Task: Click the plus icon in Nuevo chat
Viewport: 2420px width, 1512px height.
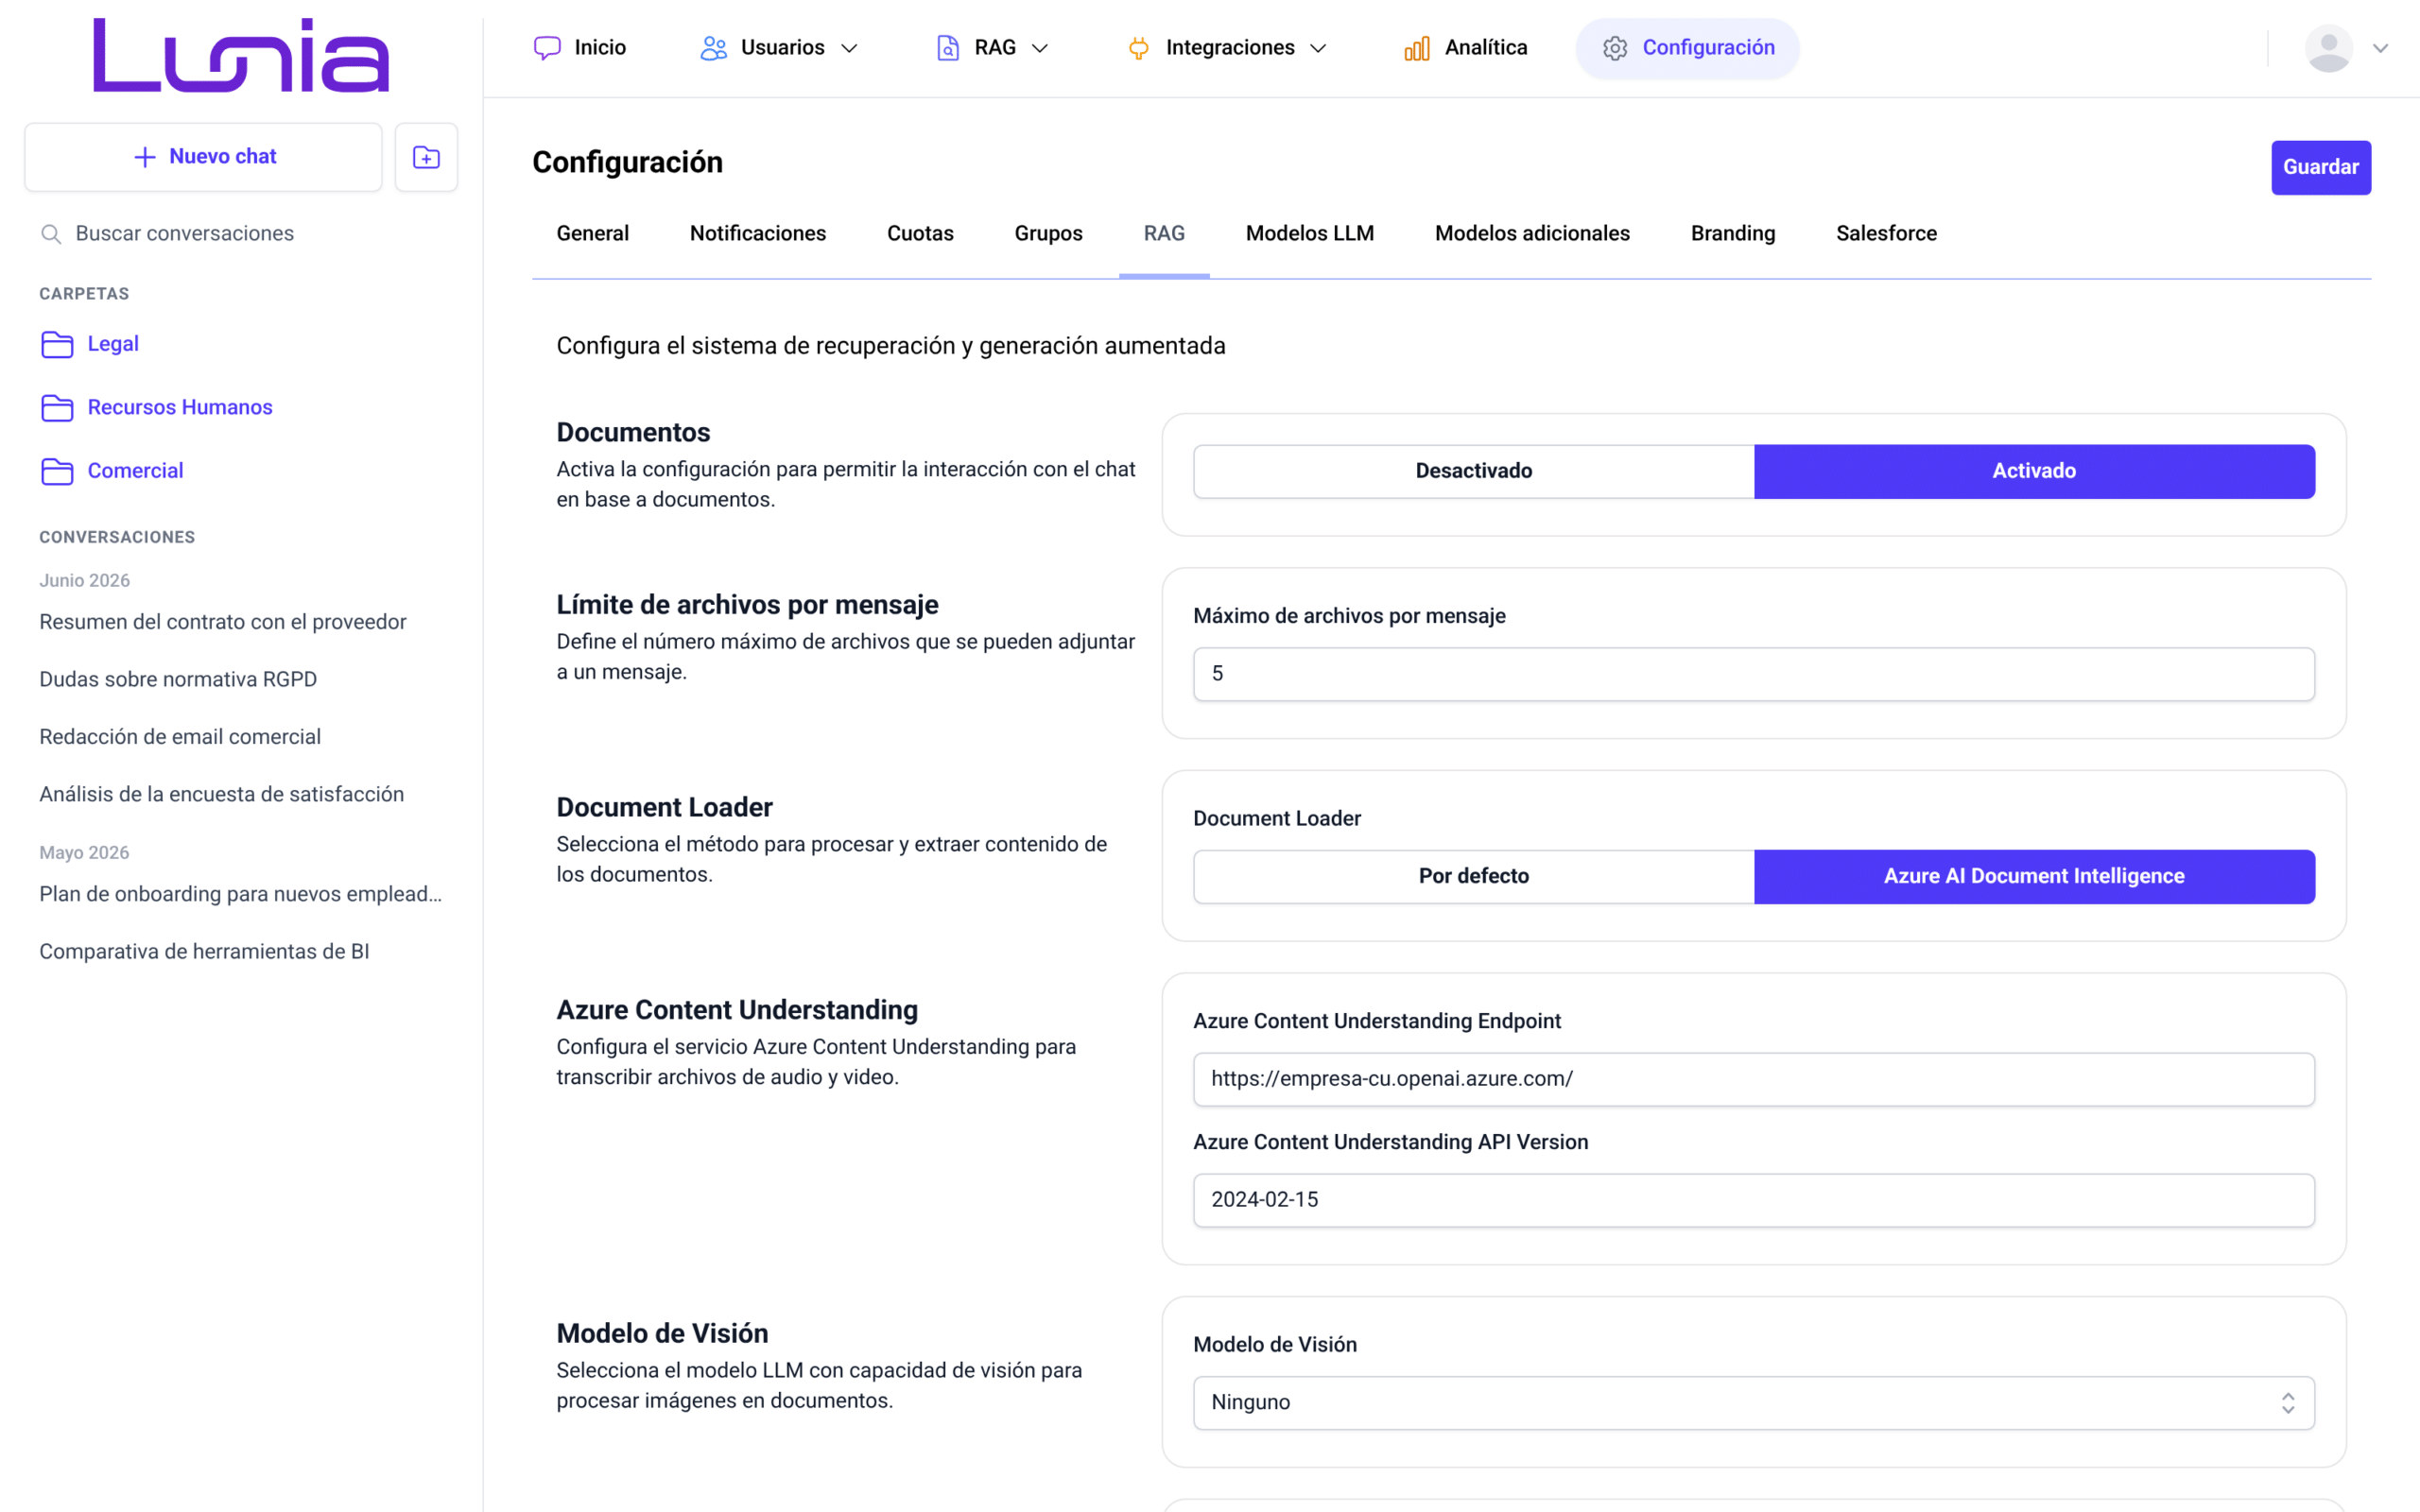Action: tap(145, 157)
